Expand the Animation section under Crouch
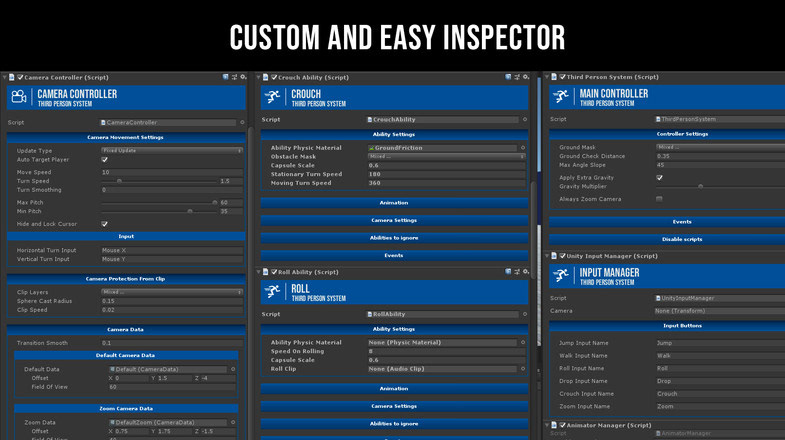Viewport: 785px width, 440px height. click(x=394, y=203)
